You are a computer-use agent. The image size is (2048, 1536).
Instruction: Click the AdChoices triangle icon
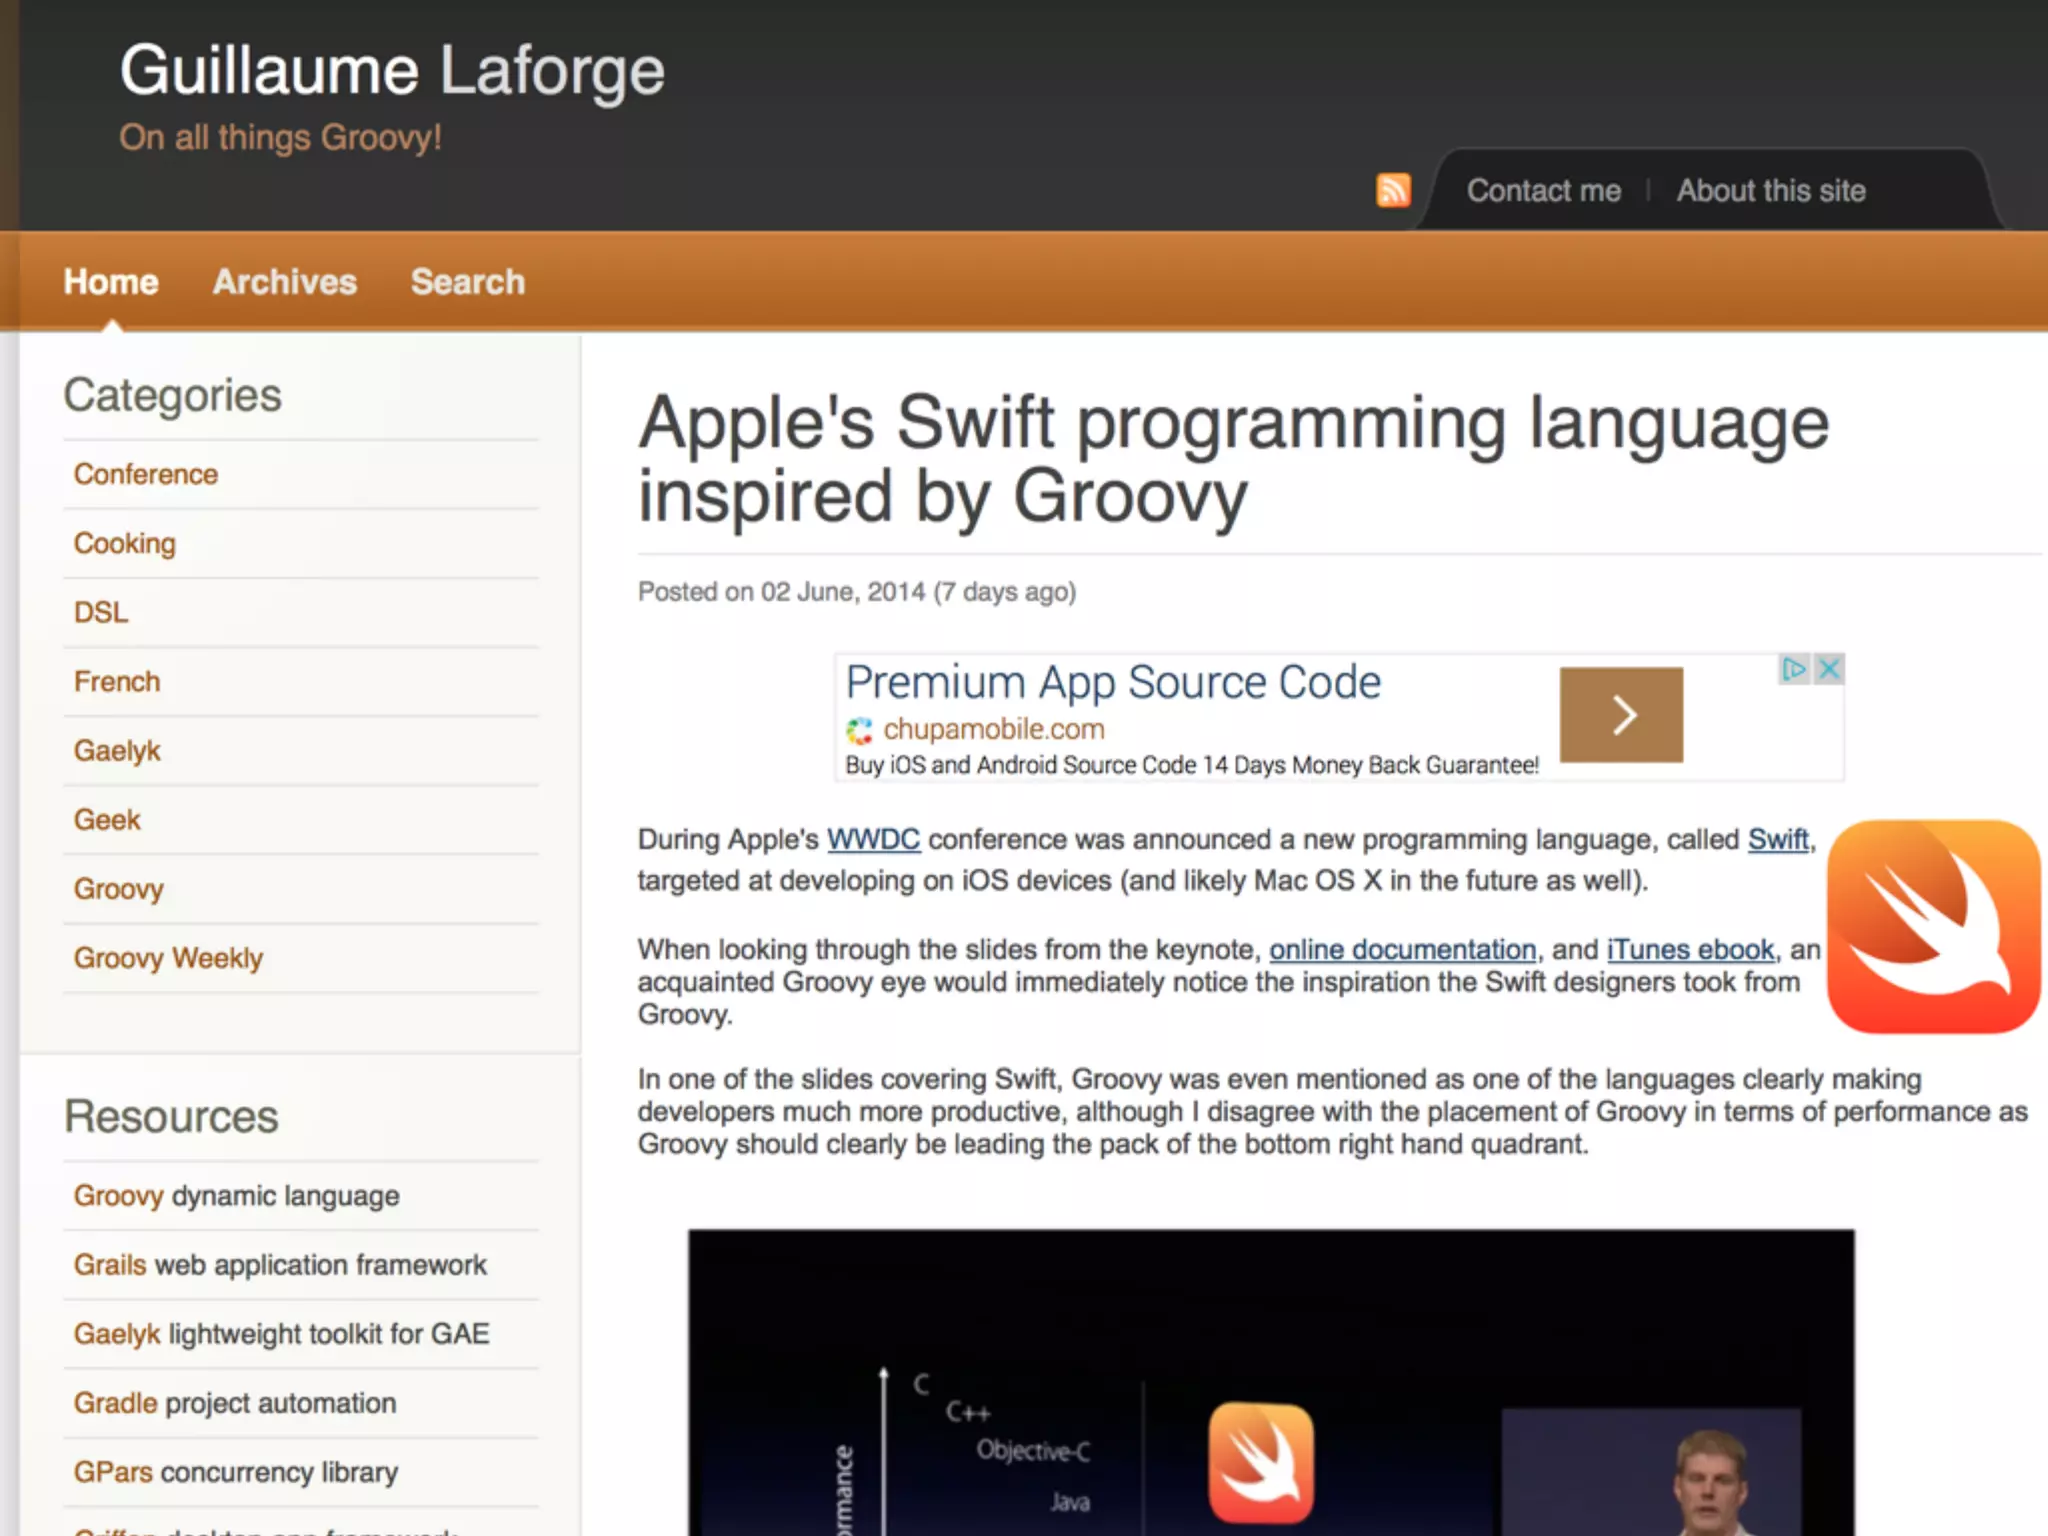click(x=1794, y=669)
